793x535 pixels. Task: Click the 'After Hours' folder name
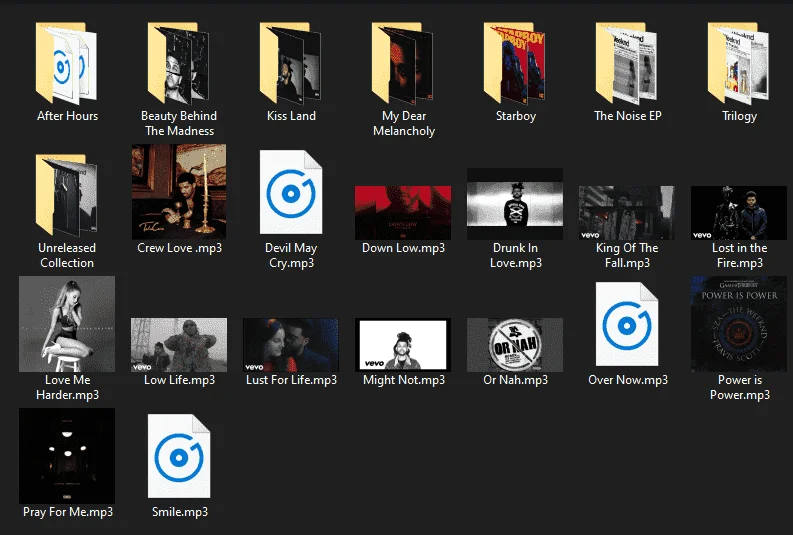tap(67, 116)
